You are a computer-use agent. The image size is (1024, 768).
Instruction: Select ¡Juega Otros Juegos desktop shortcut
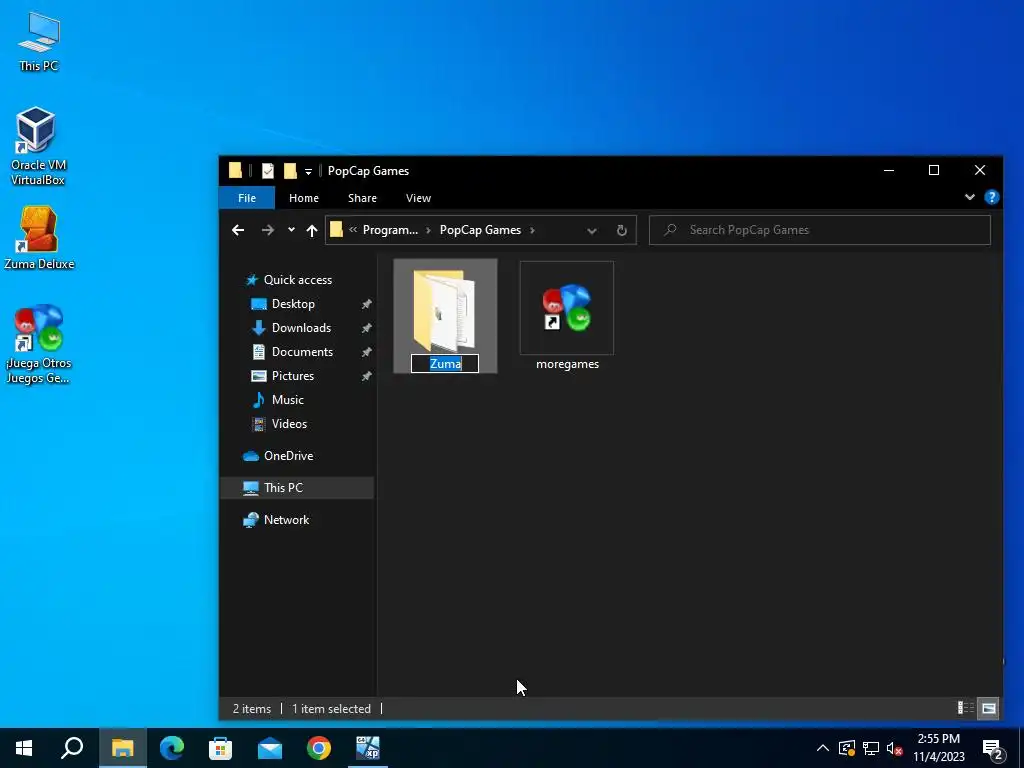38,344
